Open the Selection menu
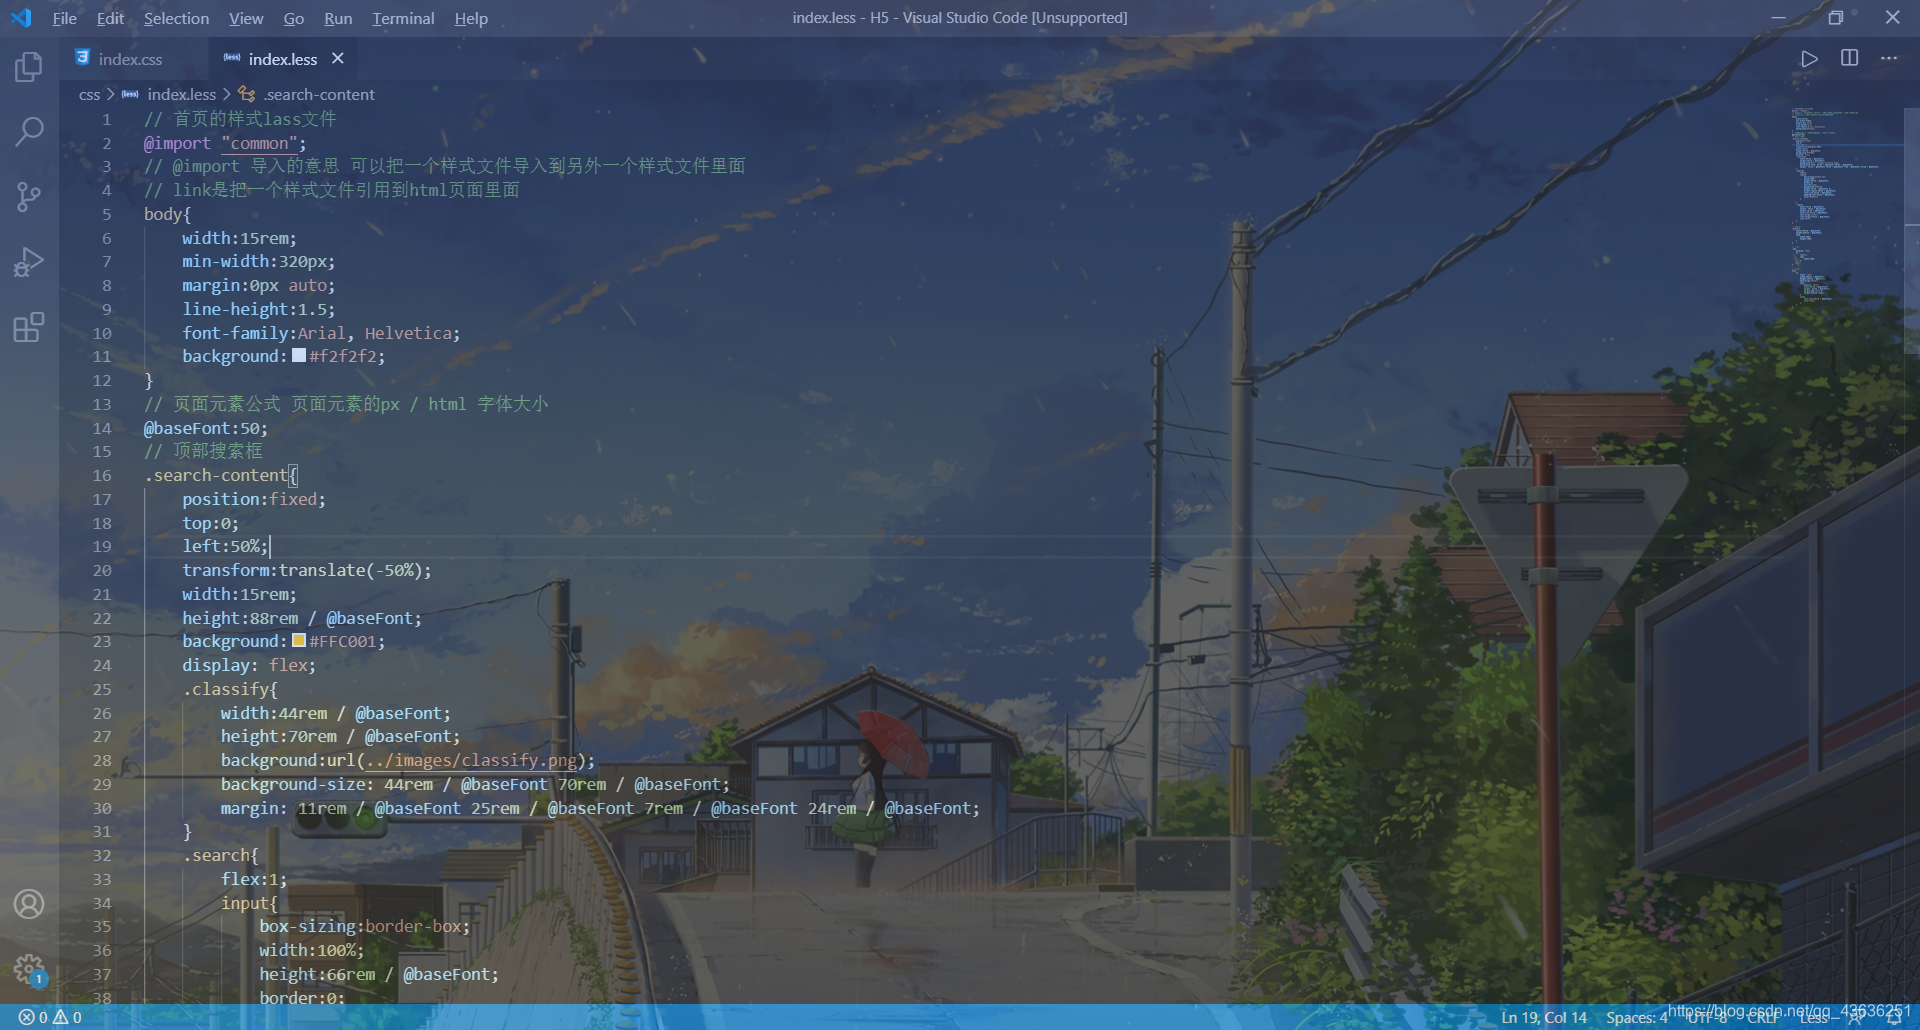 click(x=176, y=18)
